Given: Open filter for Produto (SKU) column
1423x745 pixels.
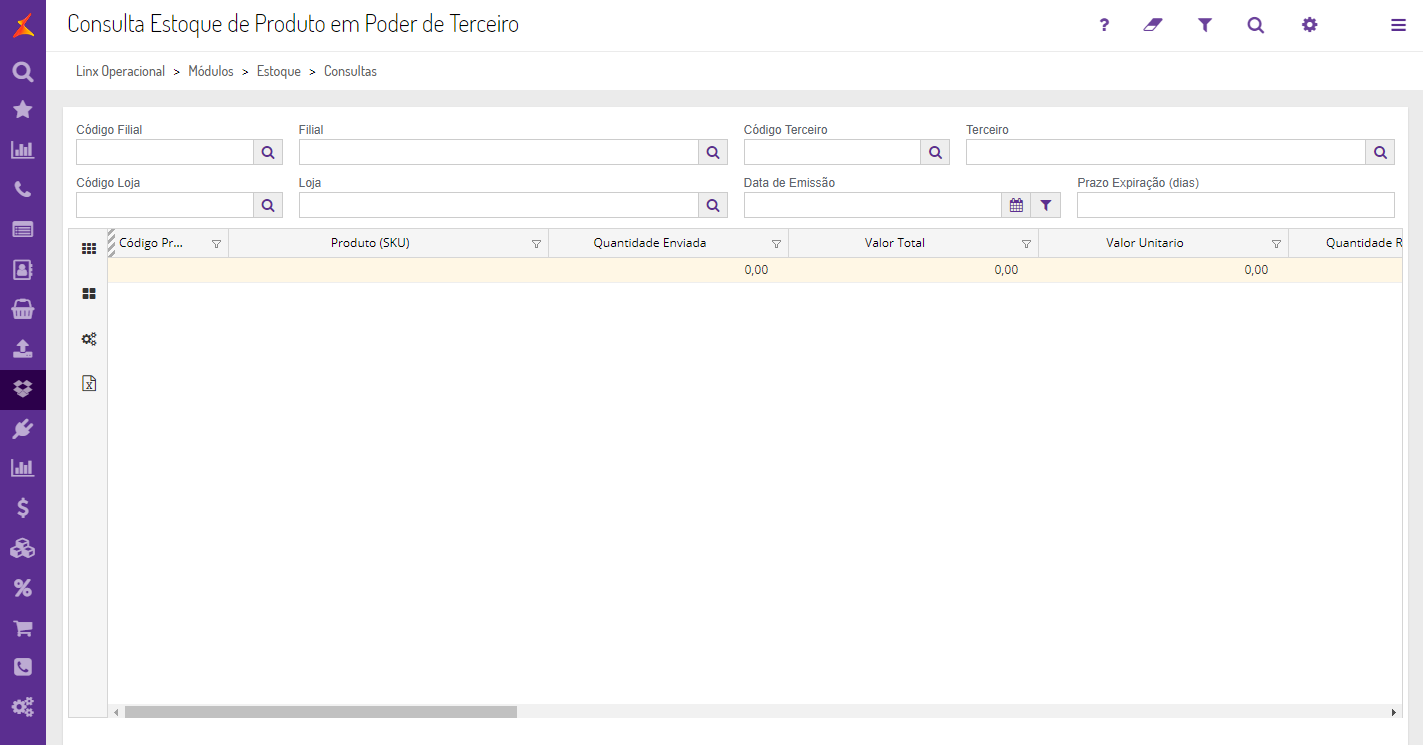Looking at the screenshot, I should coord(536,244).
